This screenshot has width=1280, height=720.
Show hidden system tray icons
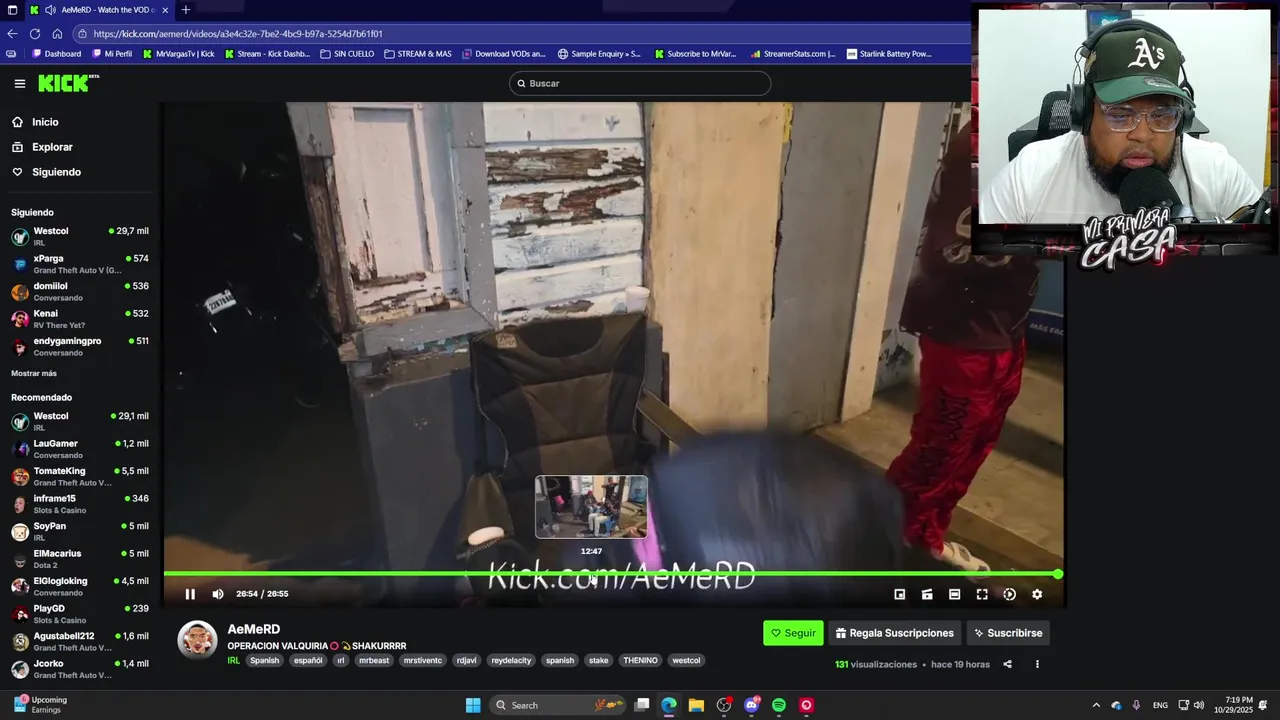(1096, 705)
